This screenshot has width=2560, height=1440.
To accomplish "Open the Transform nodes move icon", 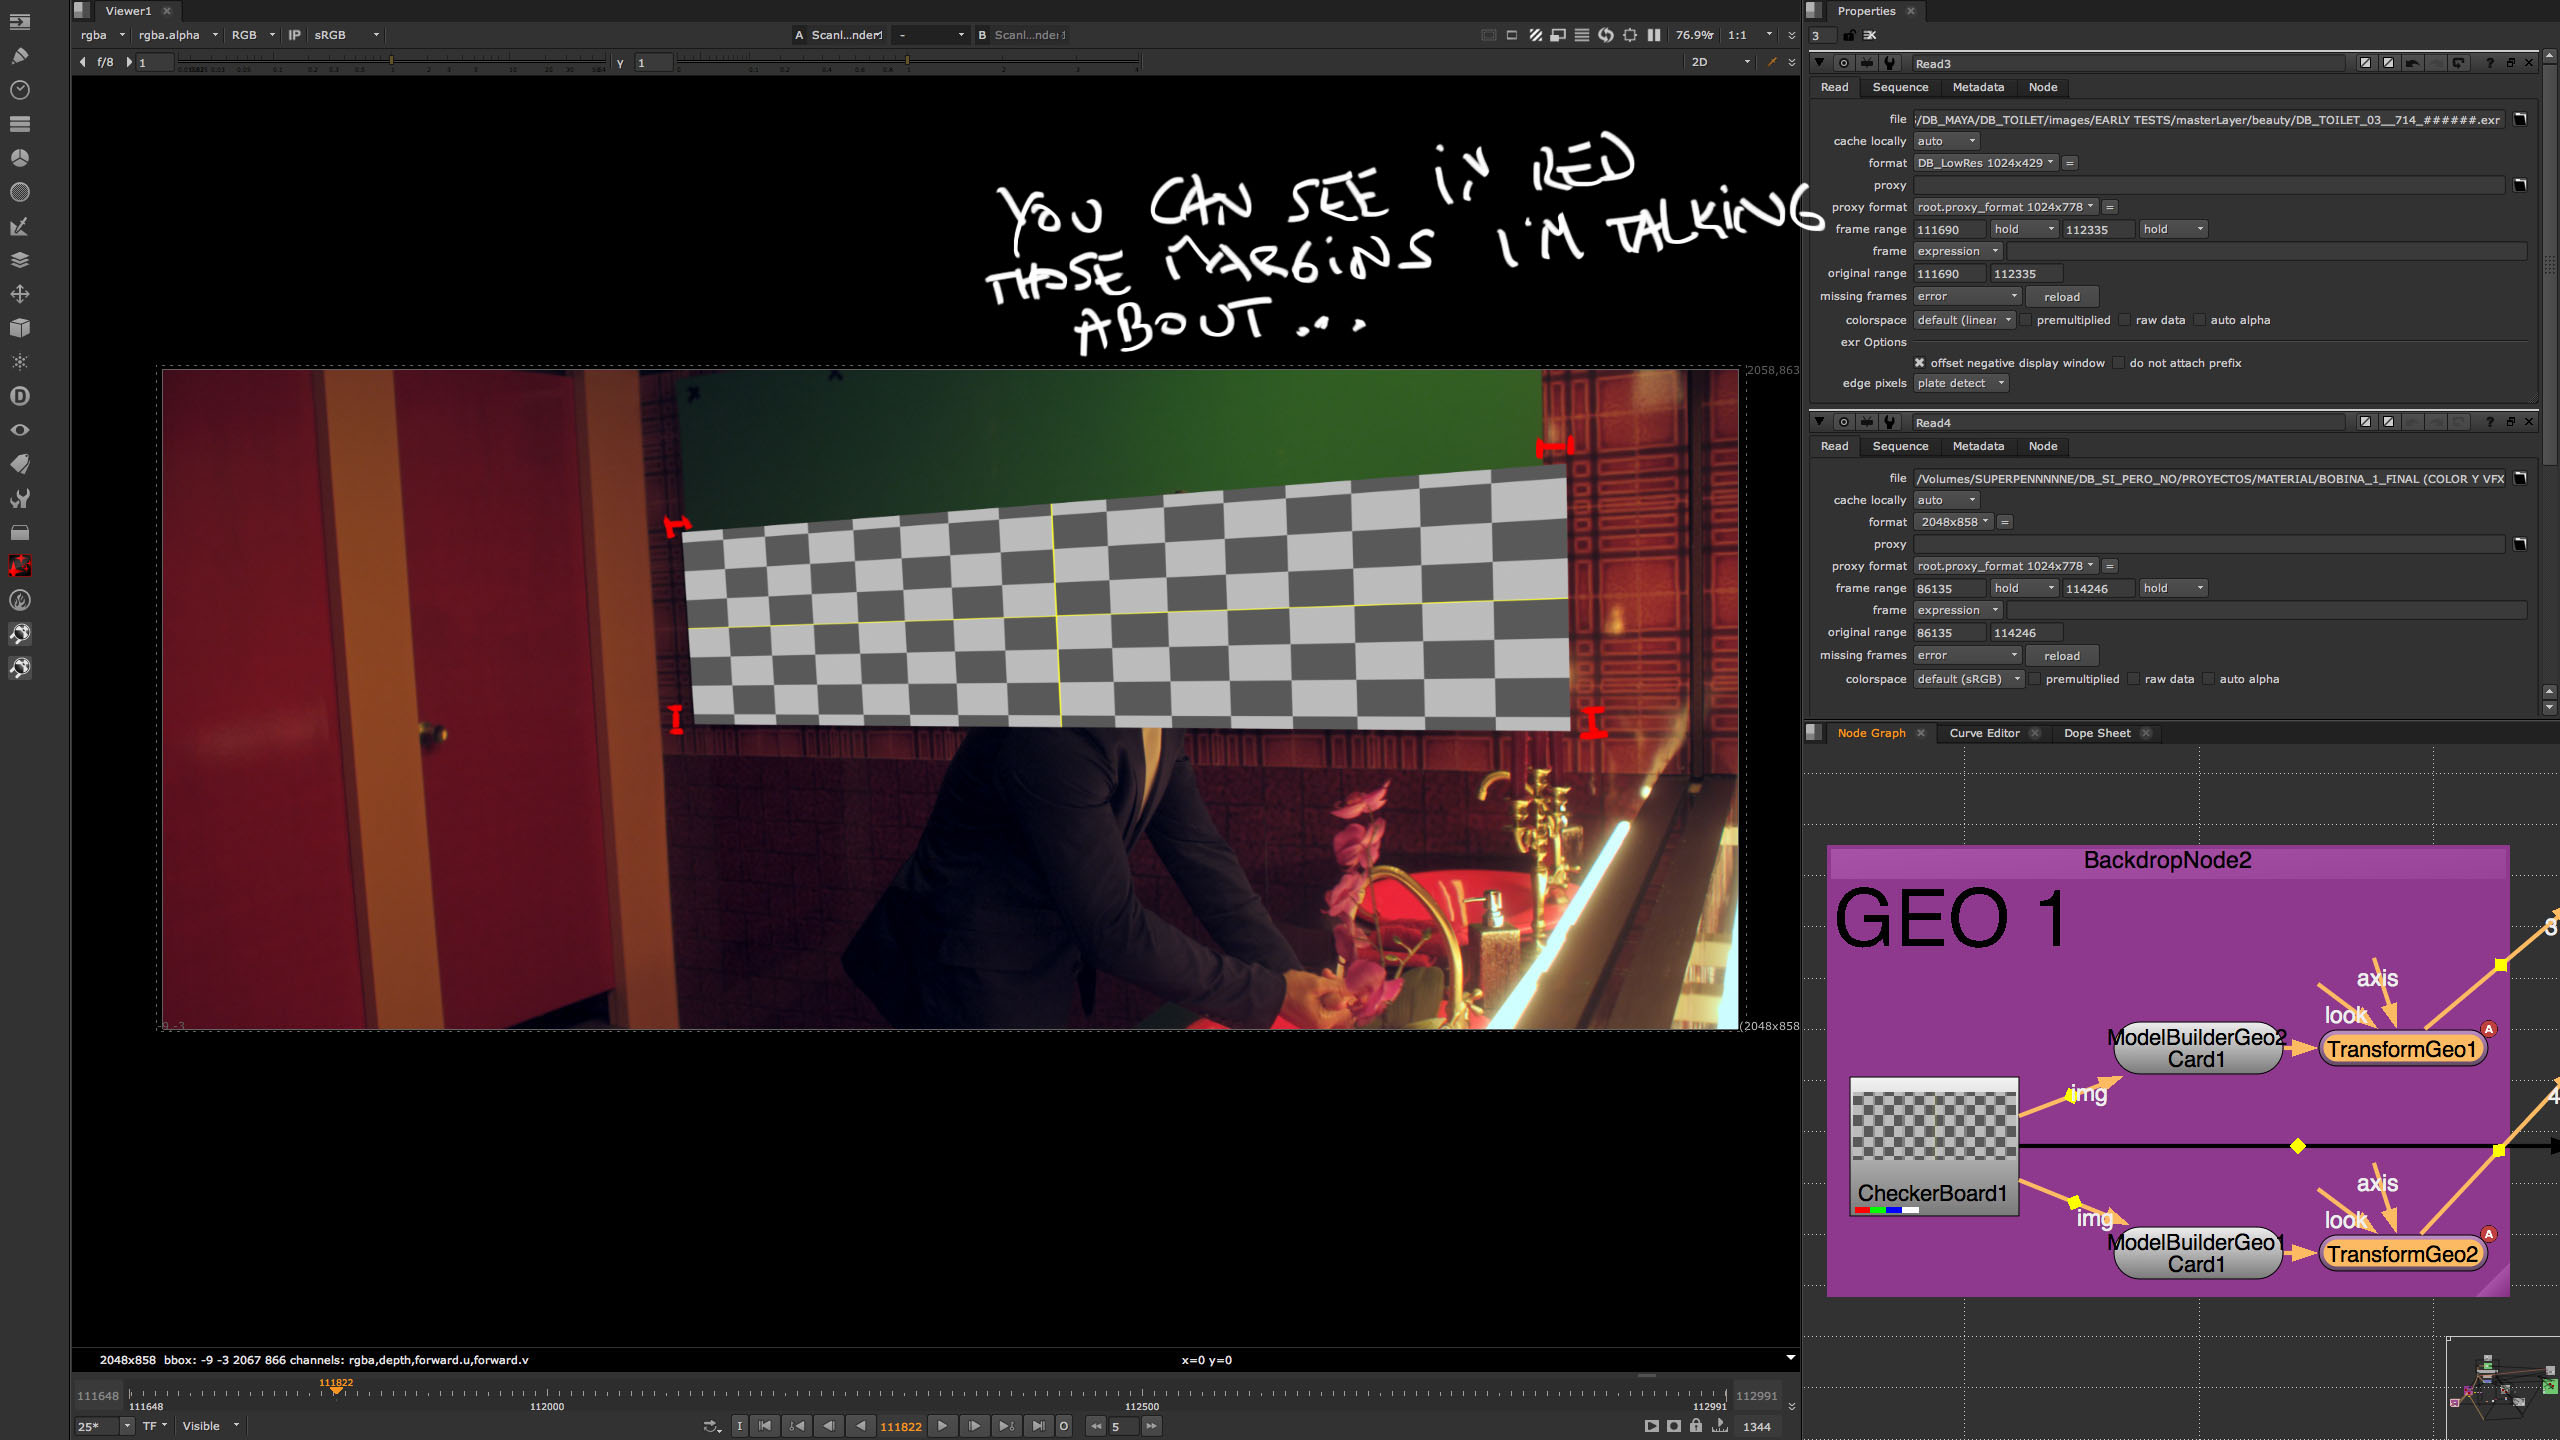I will [x=19, y=294].
